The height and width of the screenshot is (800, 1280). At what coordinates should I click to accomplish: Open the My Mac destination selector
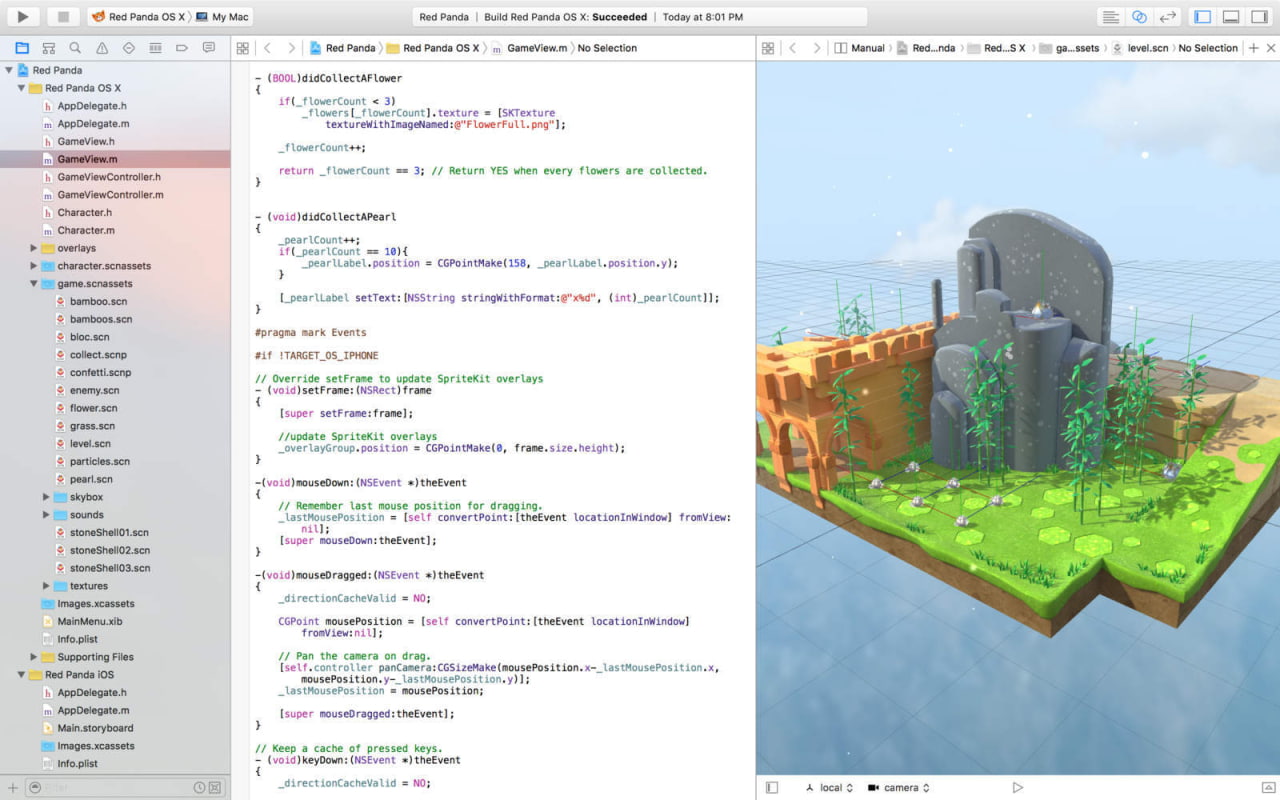[x=224, y=15]
